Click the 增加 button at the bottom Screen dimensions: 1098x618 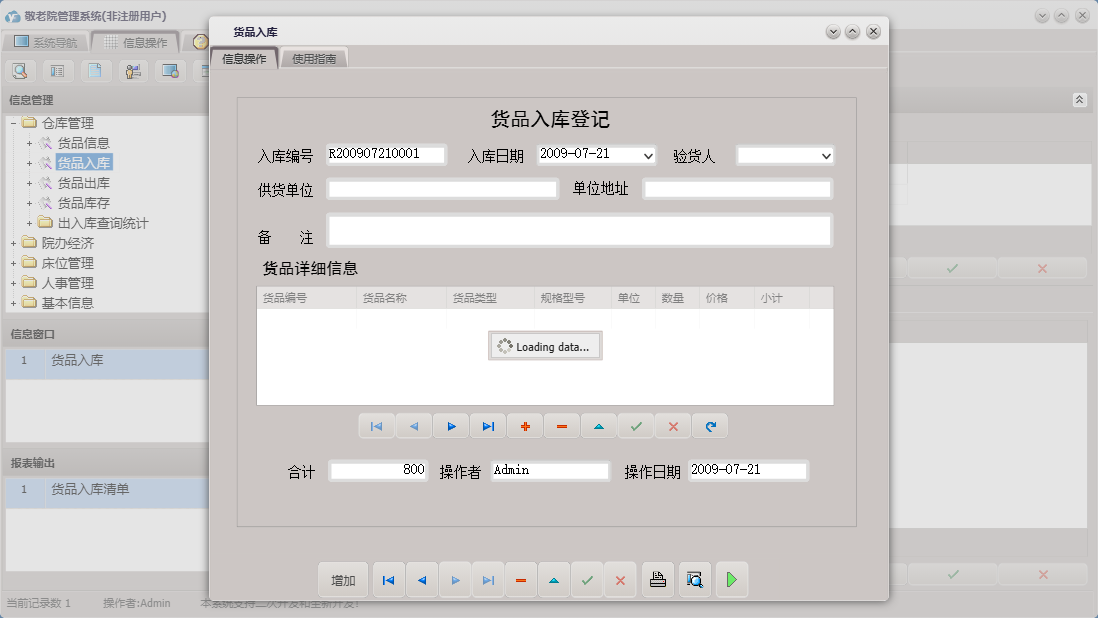[343, 579]
